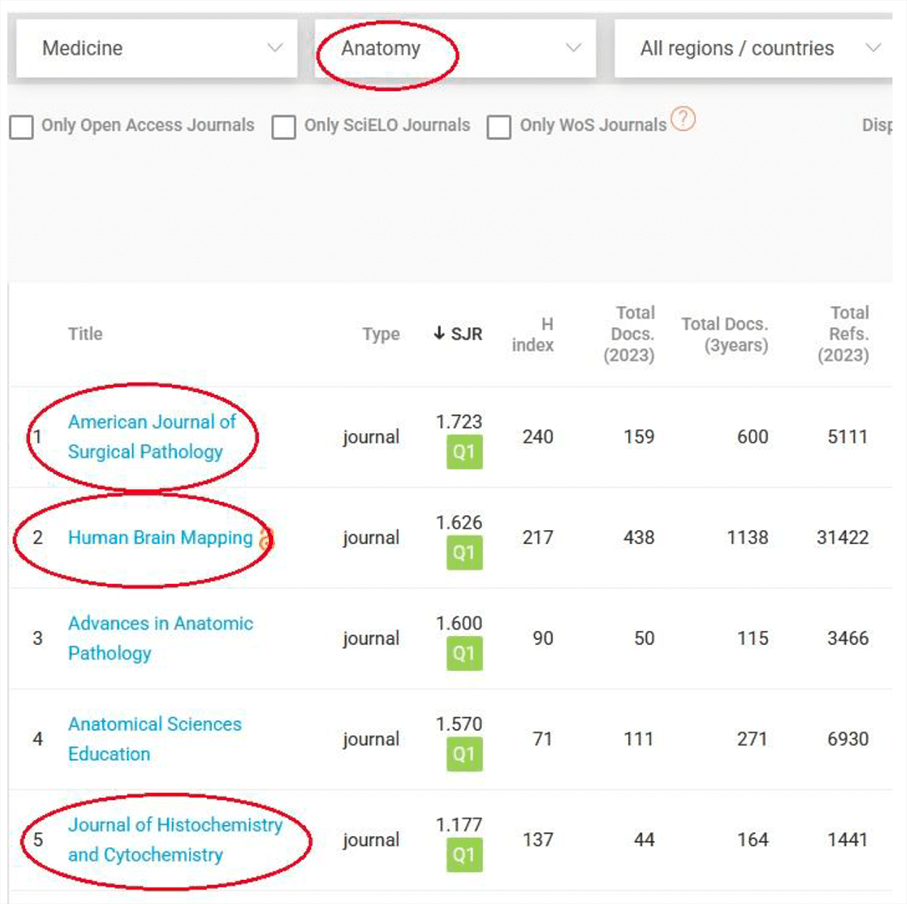Sort table by H index column
Screen dimensions: 907x904
pos(532,334)
